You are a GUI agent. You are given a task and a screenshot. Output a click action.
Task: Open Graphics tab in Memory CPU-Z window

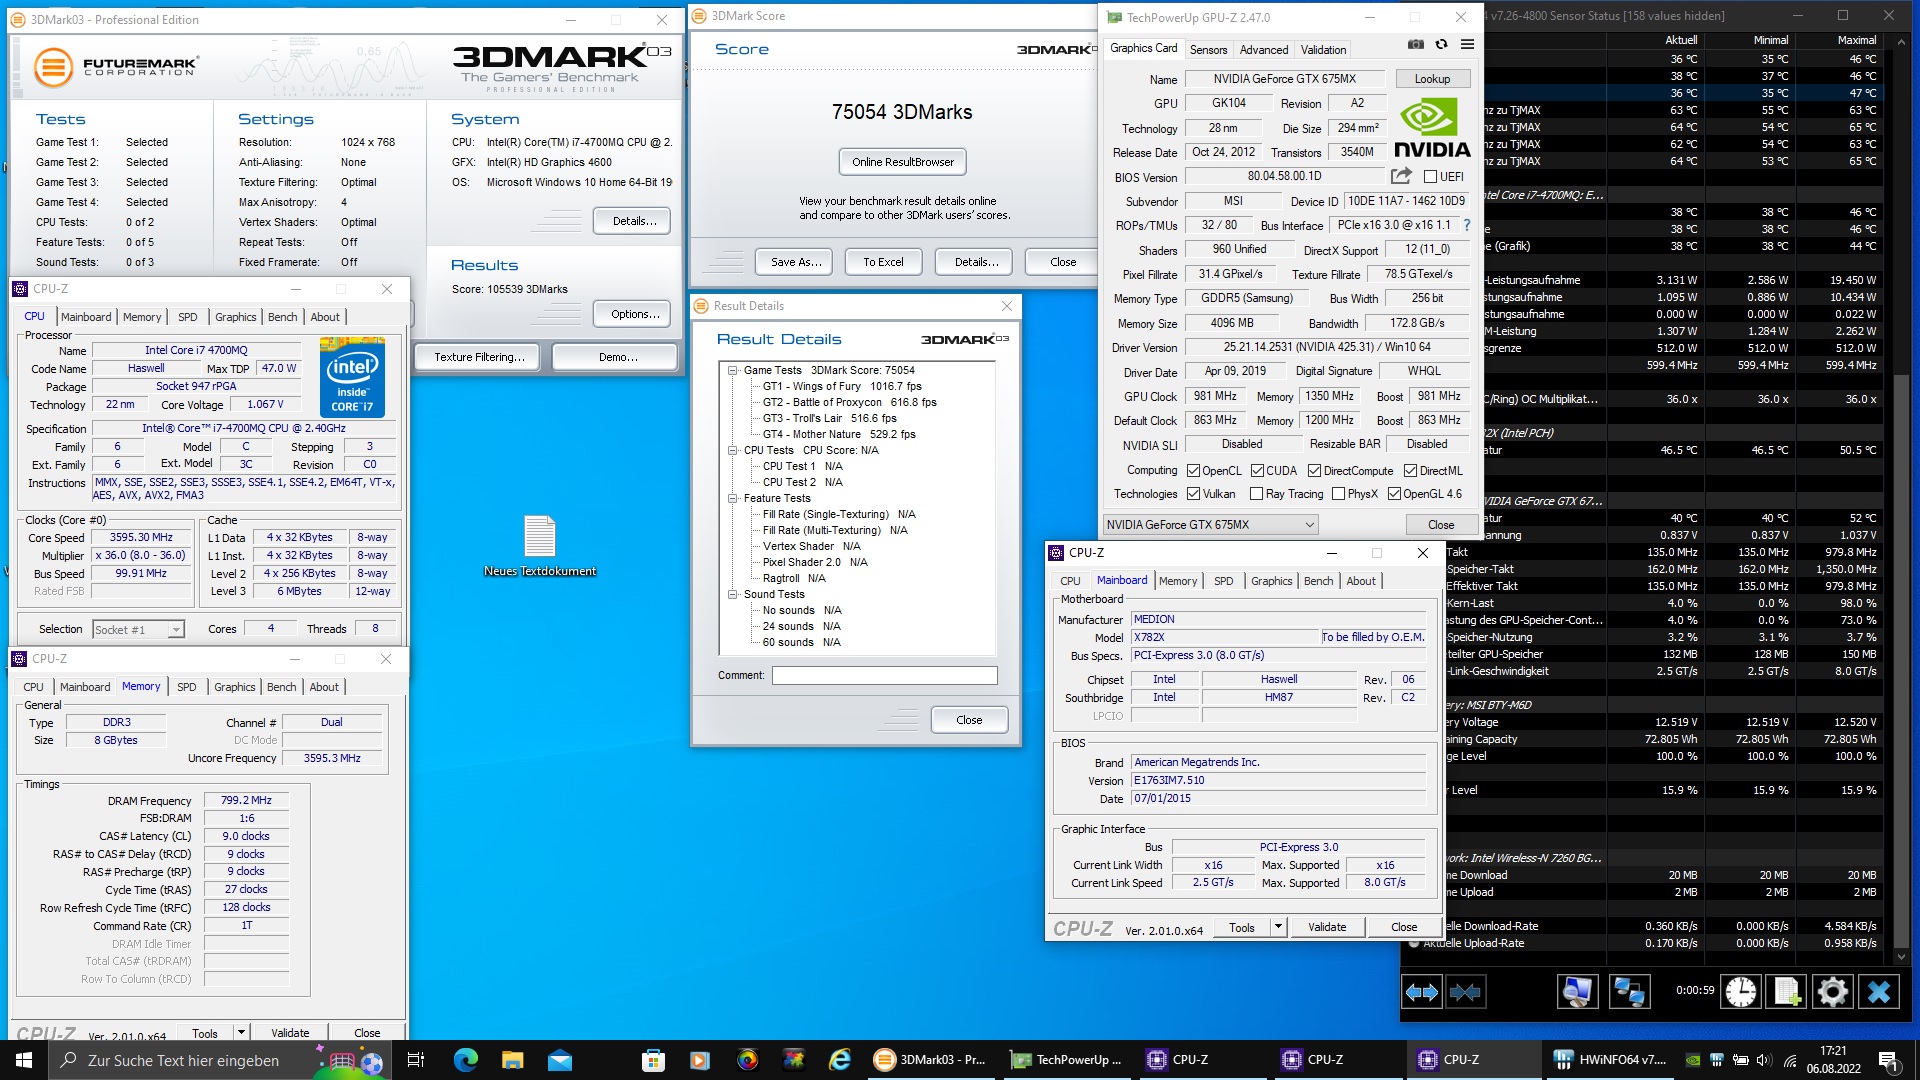click(234, 687)
